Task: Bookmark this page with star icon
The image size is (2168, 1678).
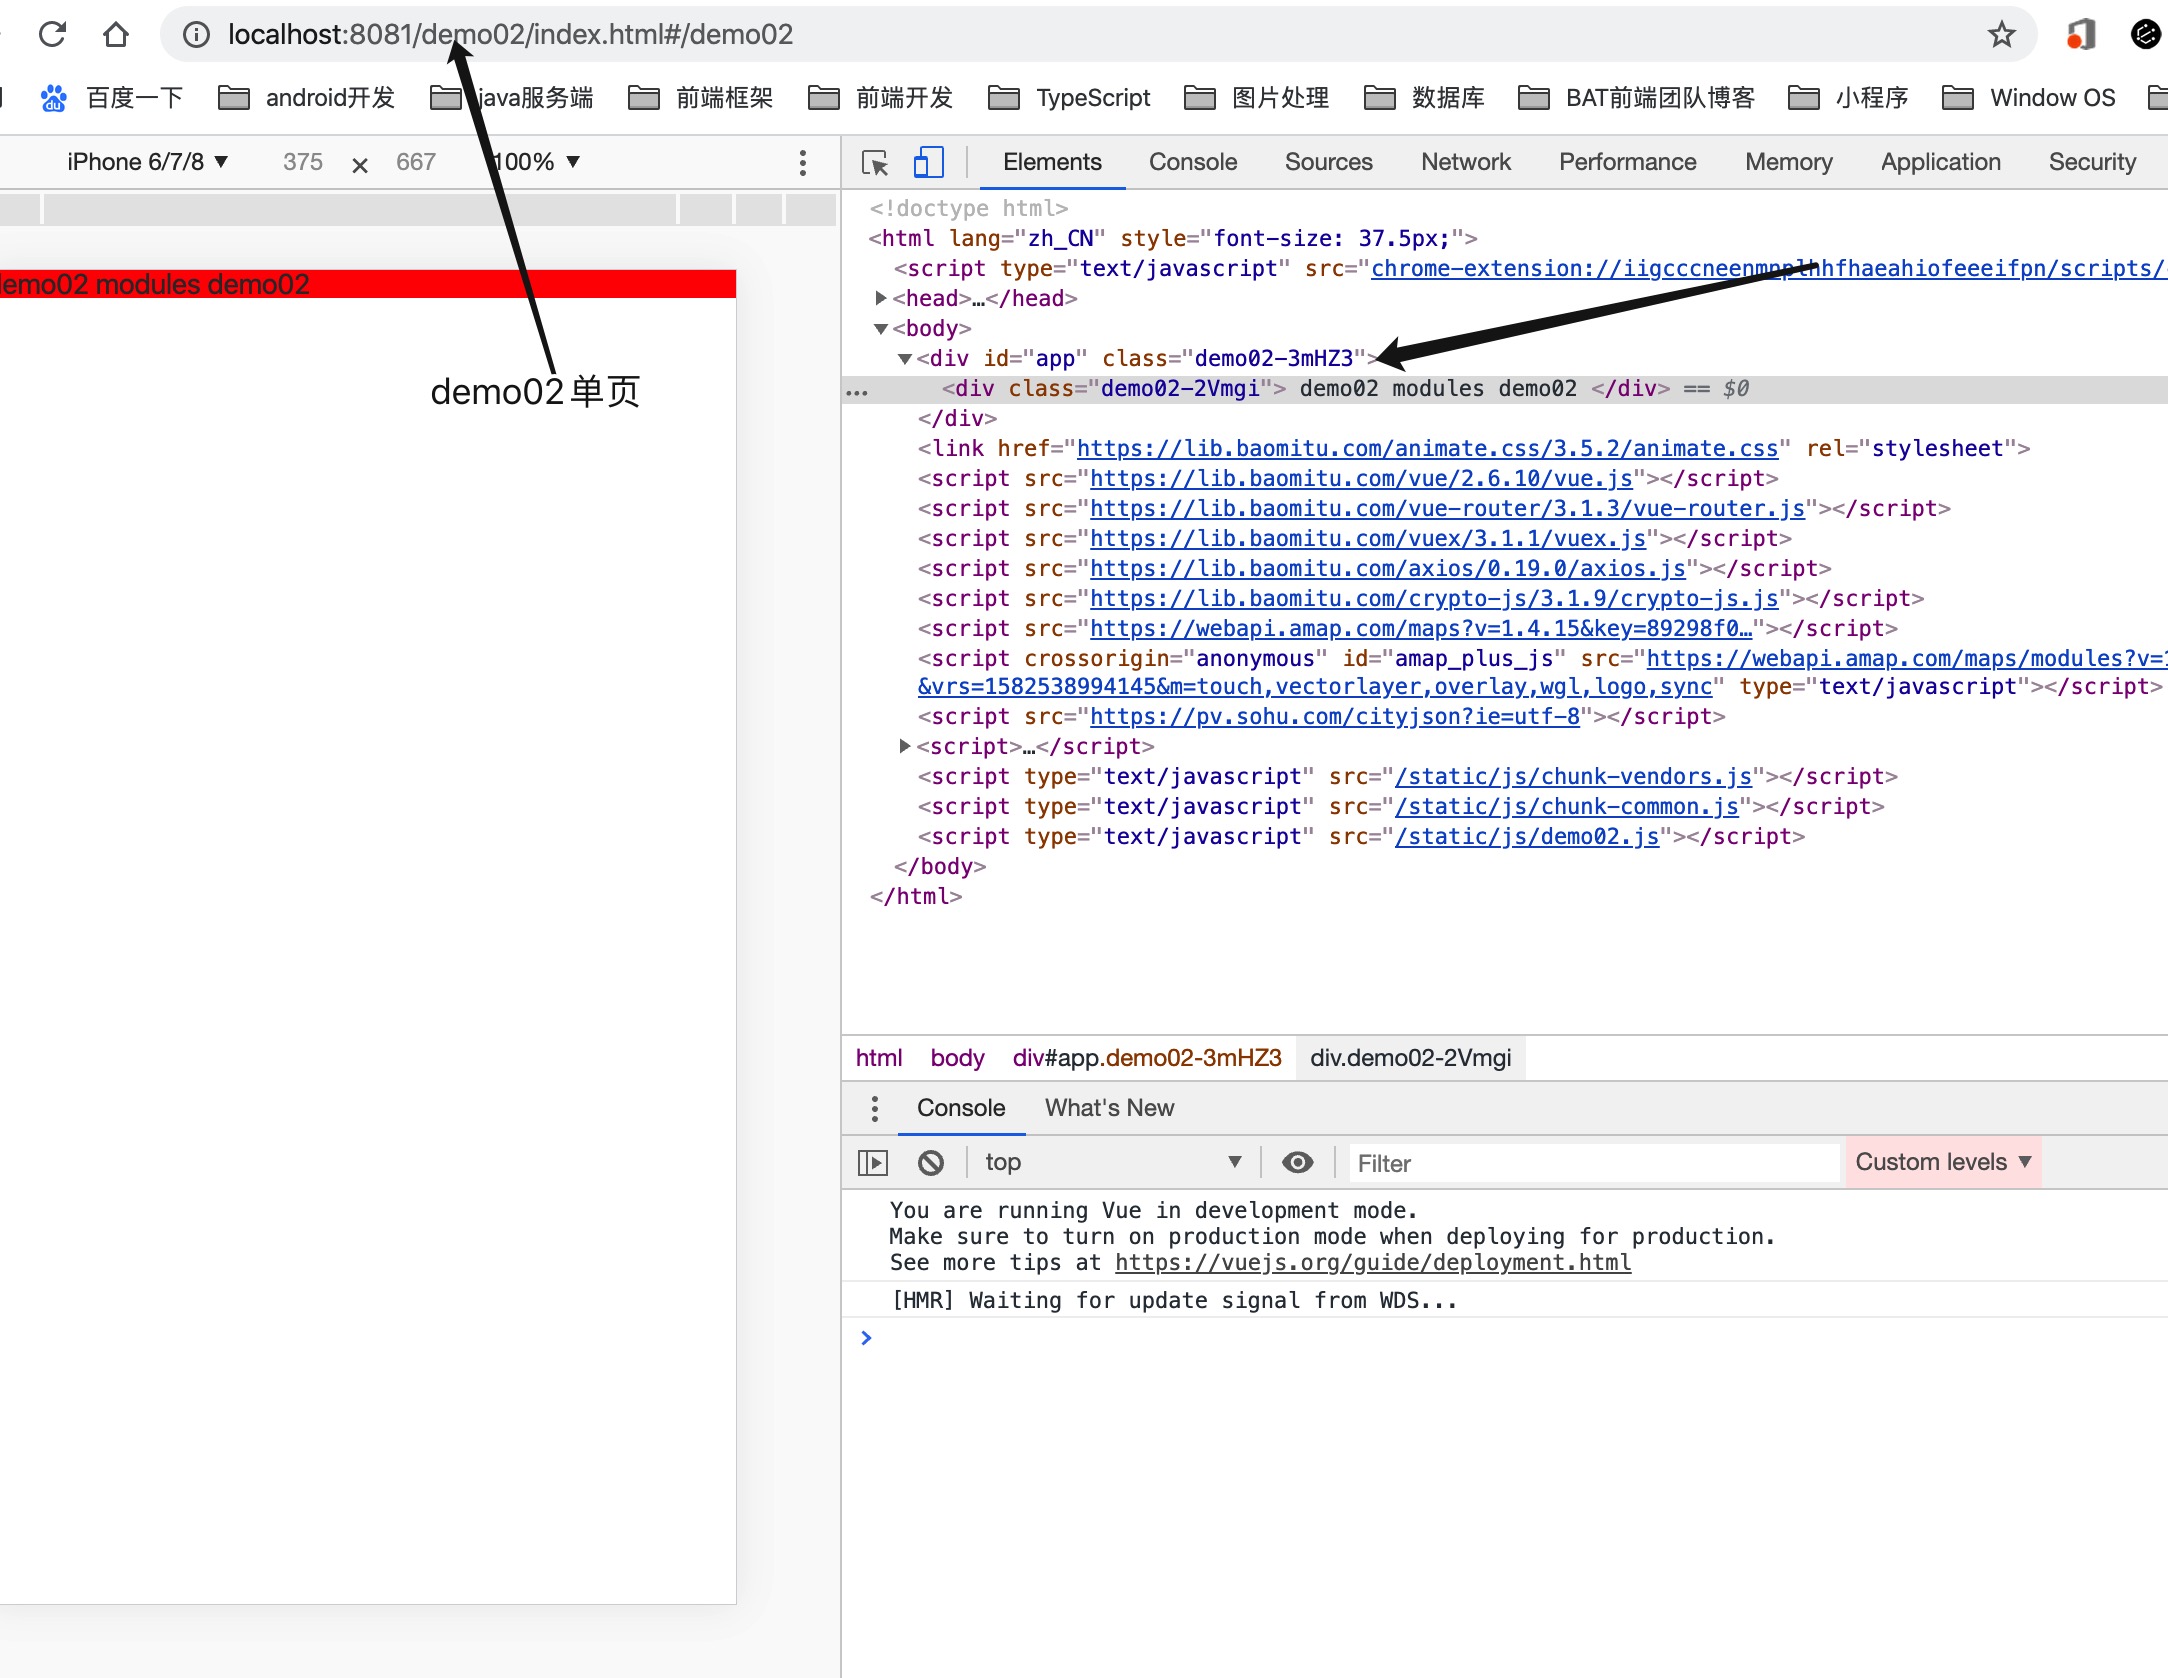Action: click(2001, 35)
